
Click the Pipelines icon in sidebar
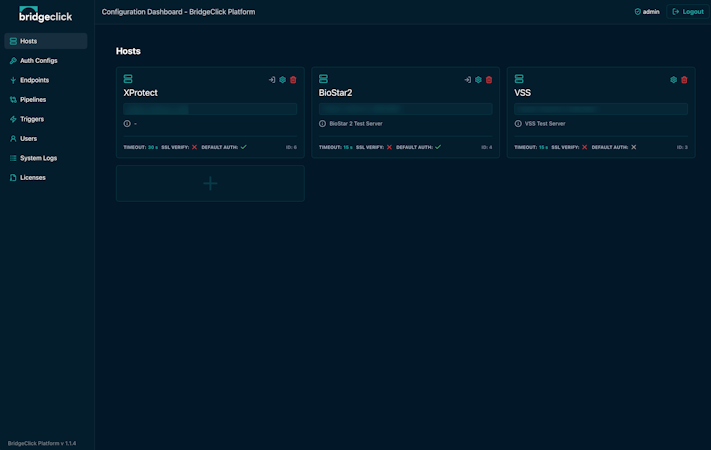[13, 99]
